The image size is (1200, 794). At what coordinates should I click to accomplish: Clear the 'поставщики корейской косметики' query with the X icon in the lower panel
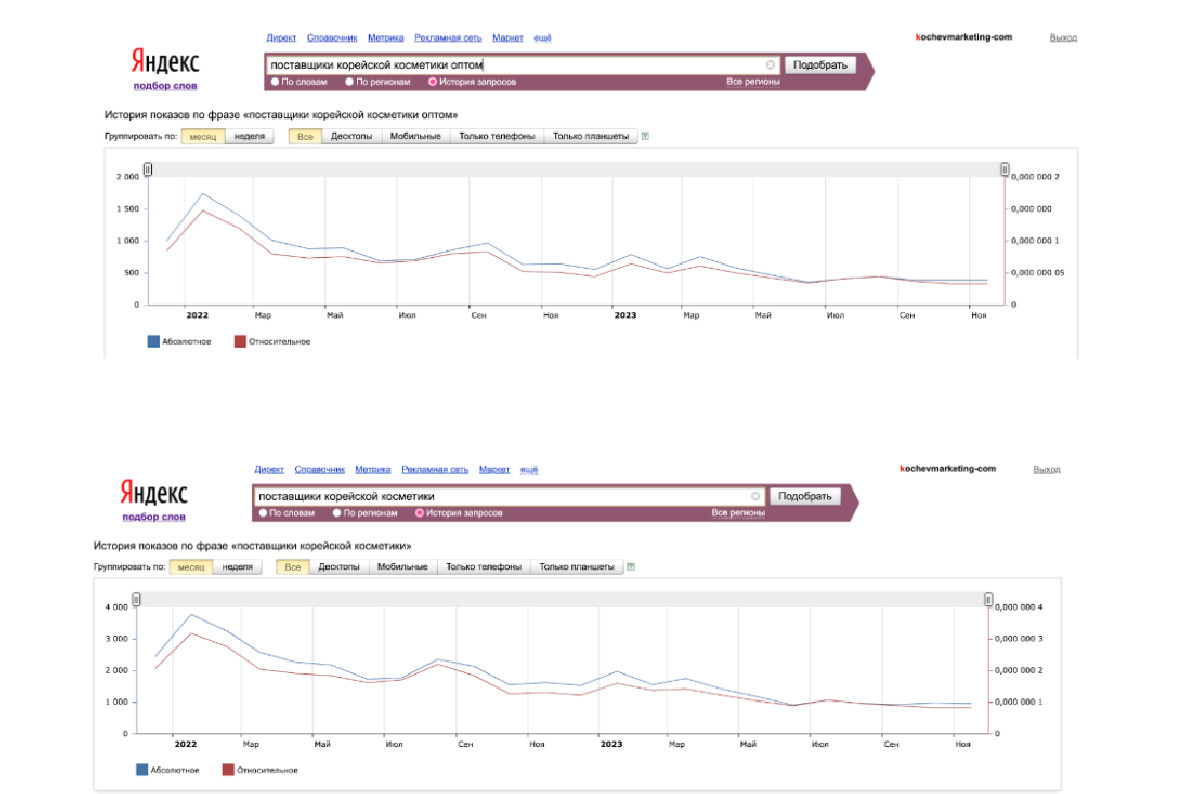[756, 496]
